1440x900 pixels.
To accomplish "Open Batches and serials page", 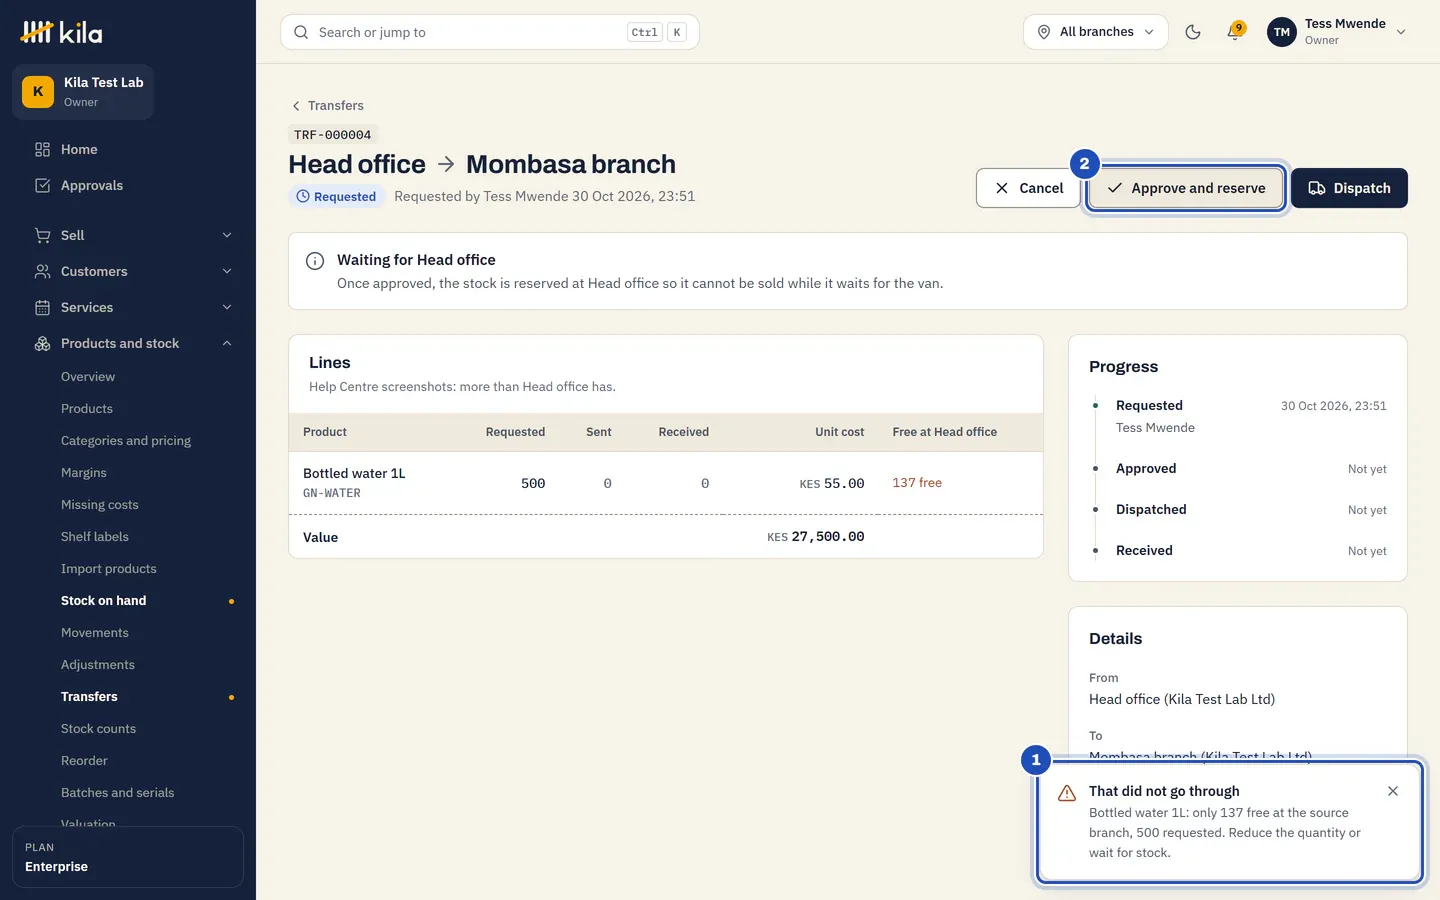I will [x=117, y=793].
